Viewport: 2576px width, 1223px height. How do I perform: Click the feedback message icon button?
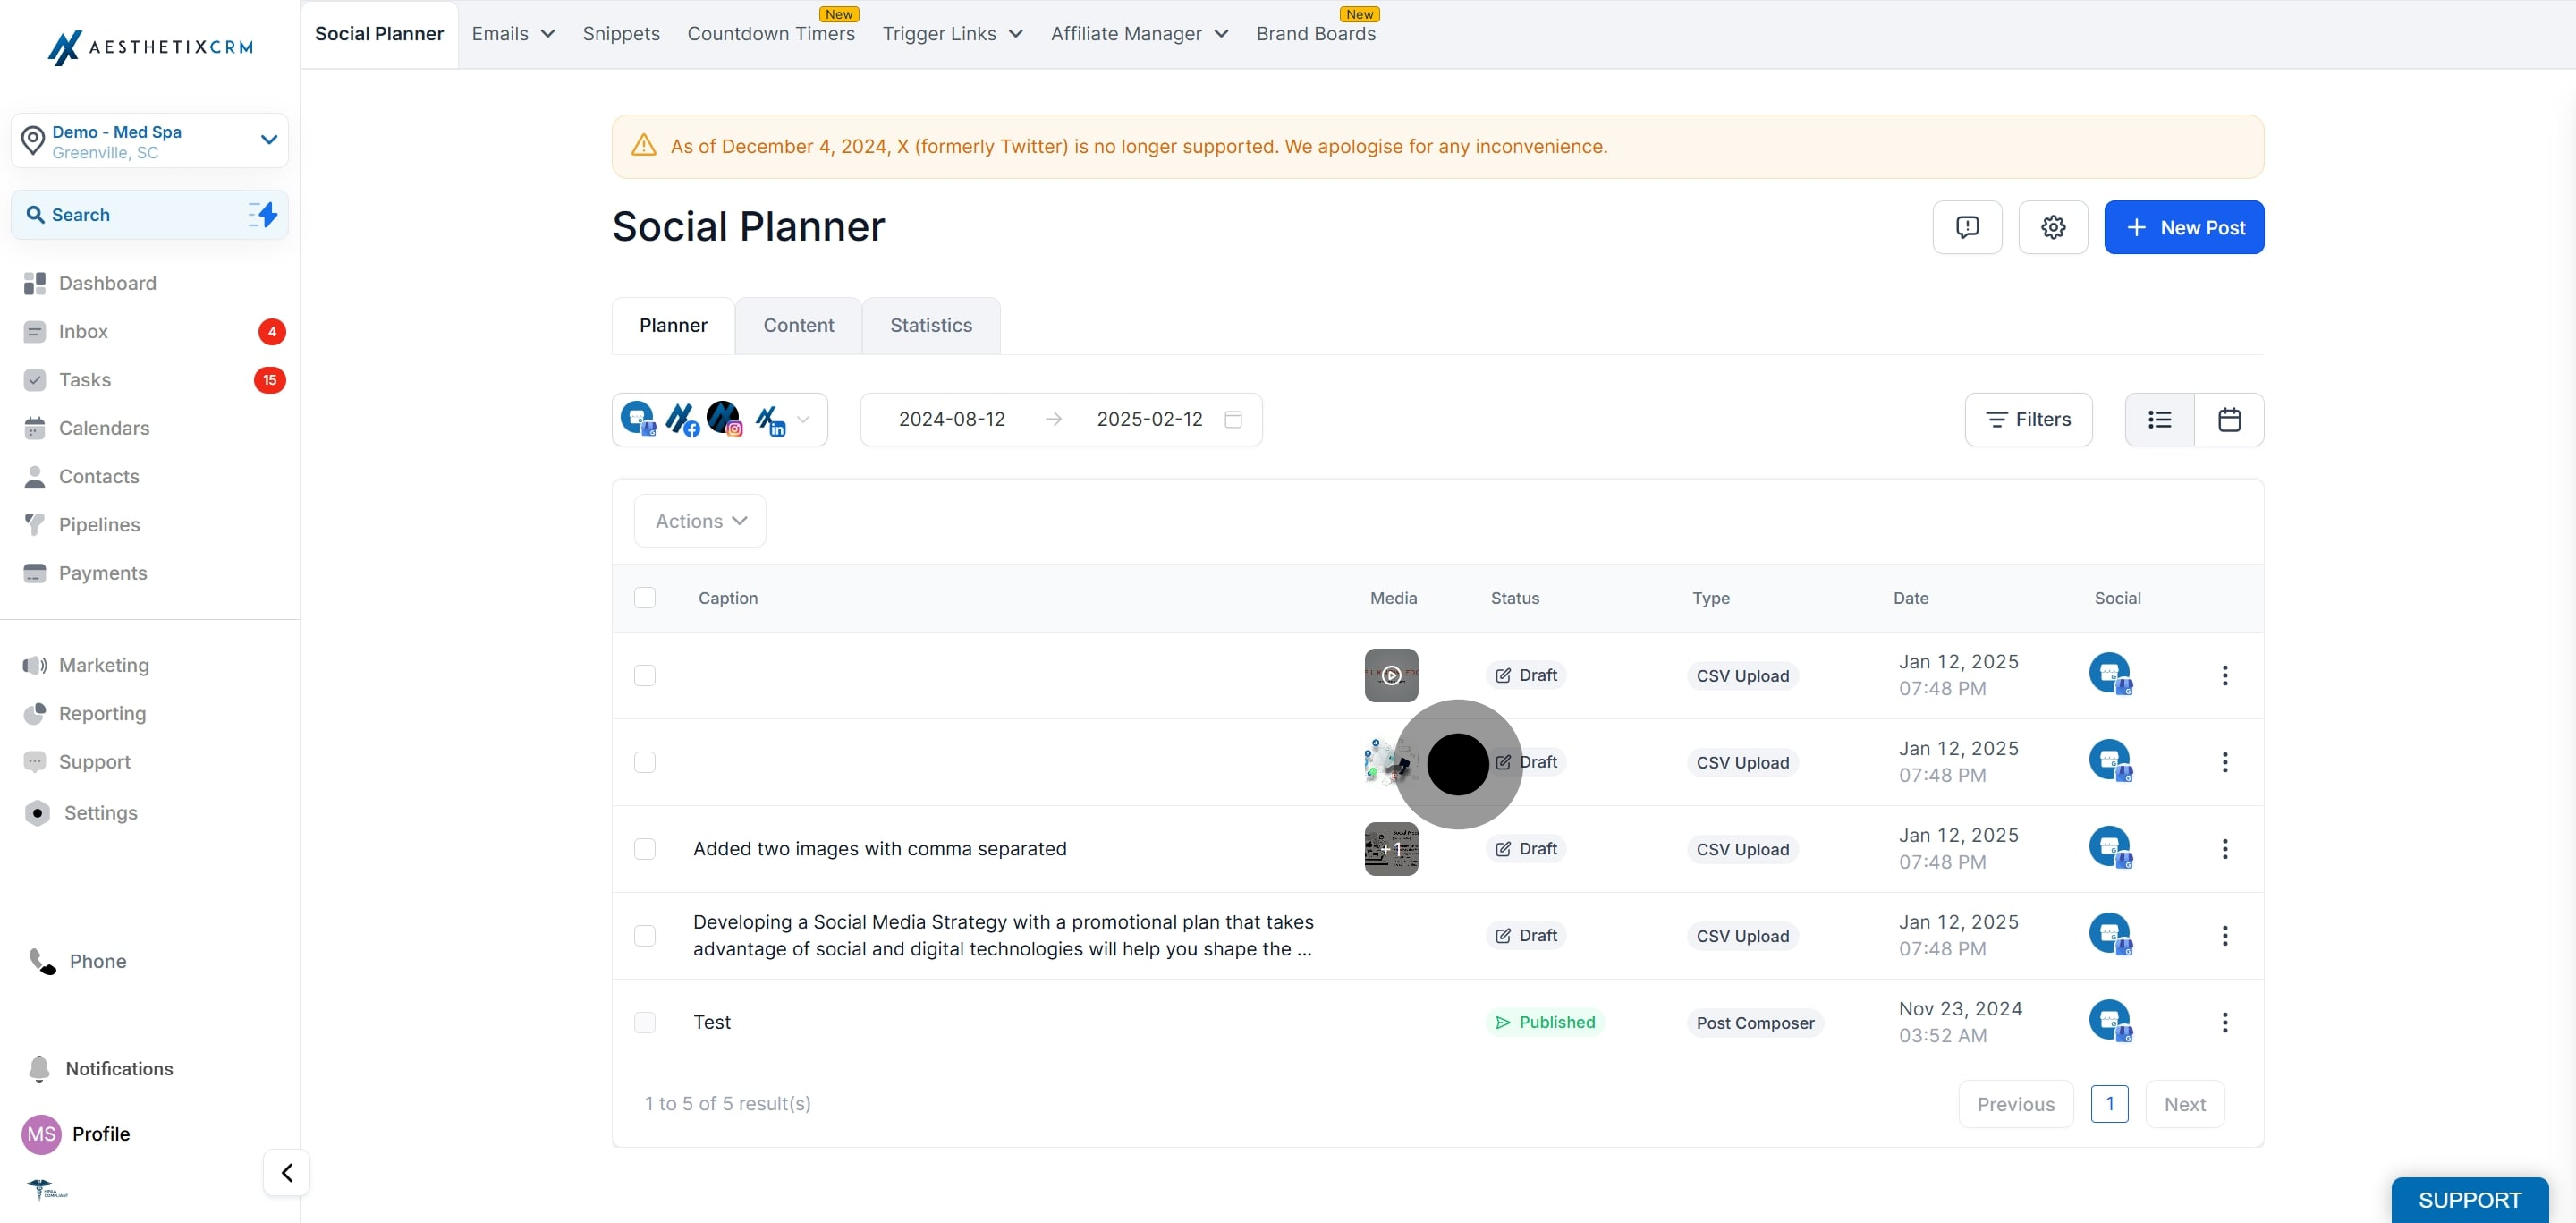(x=1967, y=227)
